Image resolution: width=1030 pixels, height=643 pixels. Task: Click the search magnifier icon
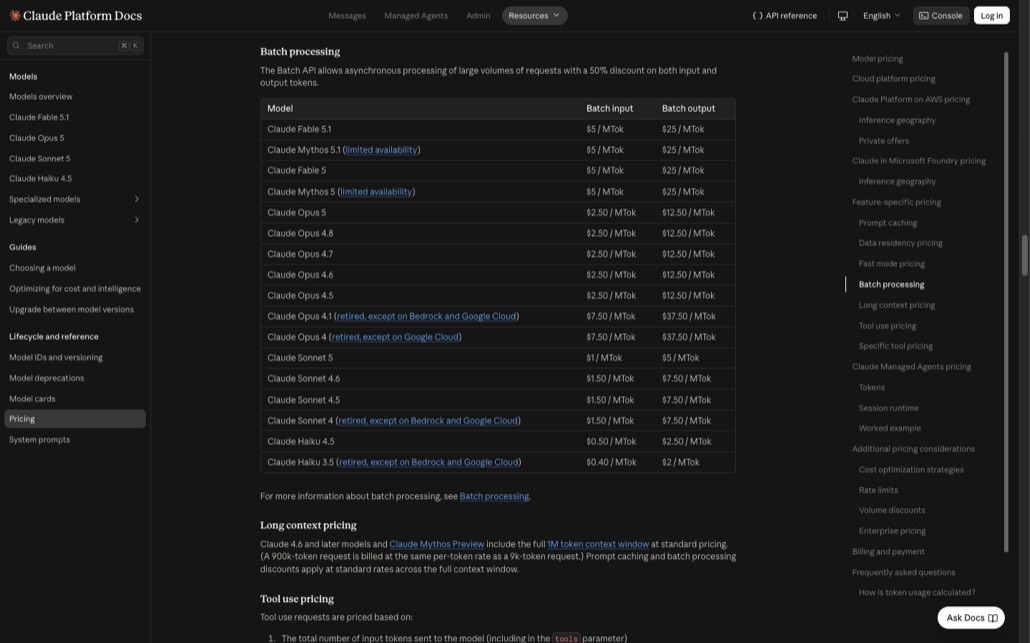[16, 46]
